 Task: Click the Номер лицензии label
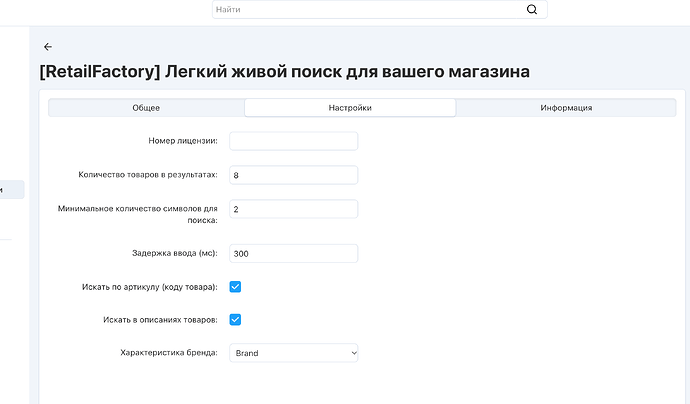click(183, 141)
